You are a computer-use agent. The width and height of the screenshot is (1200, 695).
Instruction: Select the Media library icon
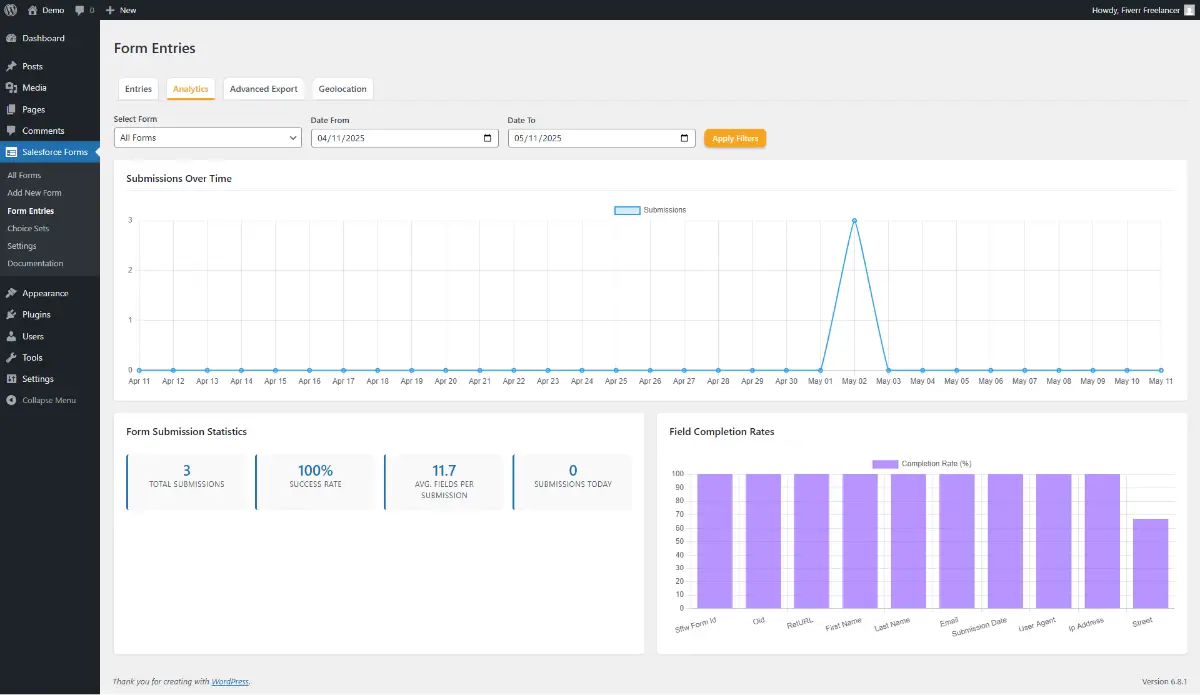pos(12,87)
